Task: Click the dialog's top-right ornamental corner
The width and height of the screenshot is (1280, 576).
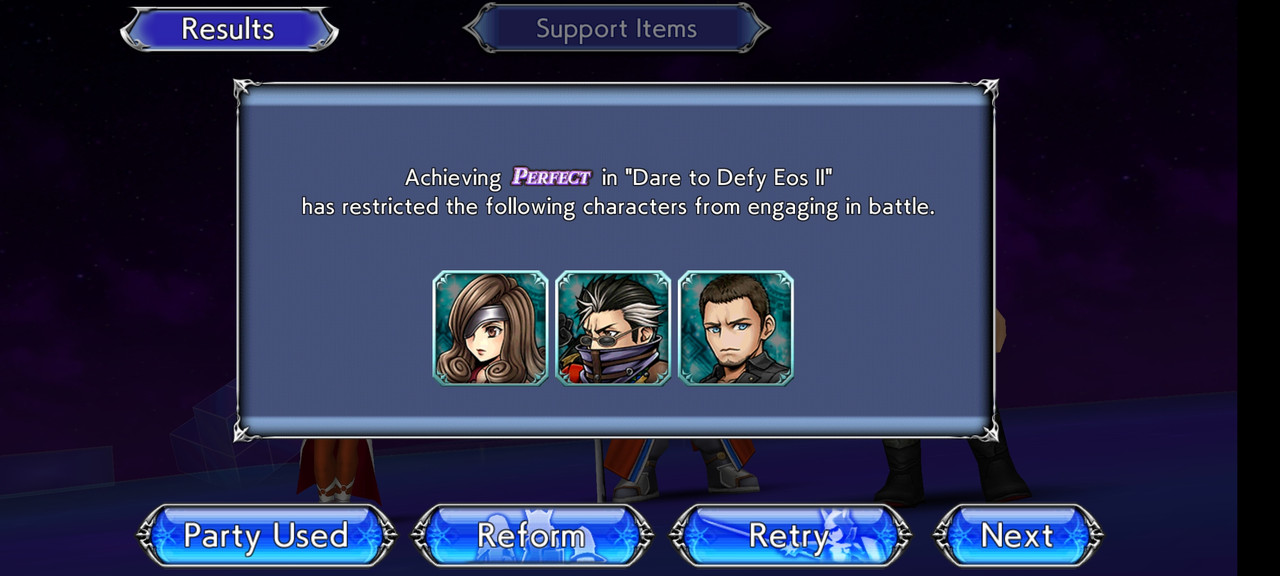Action: coord(986,90)
